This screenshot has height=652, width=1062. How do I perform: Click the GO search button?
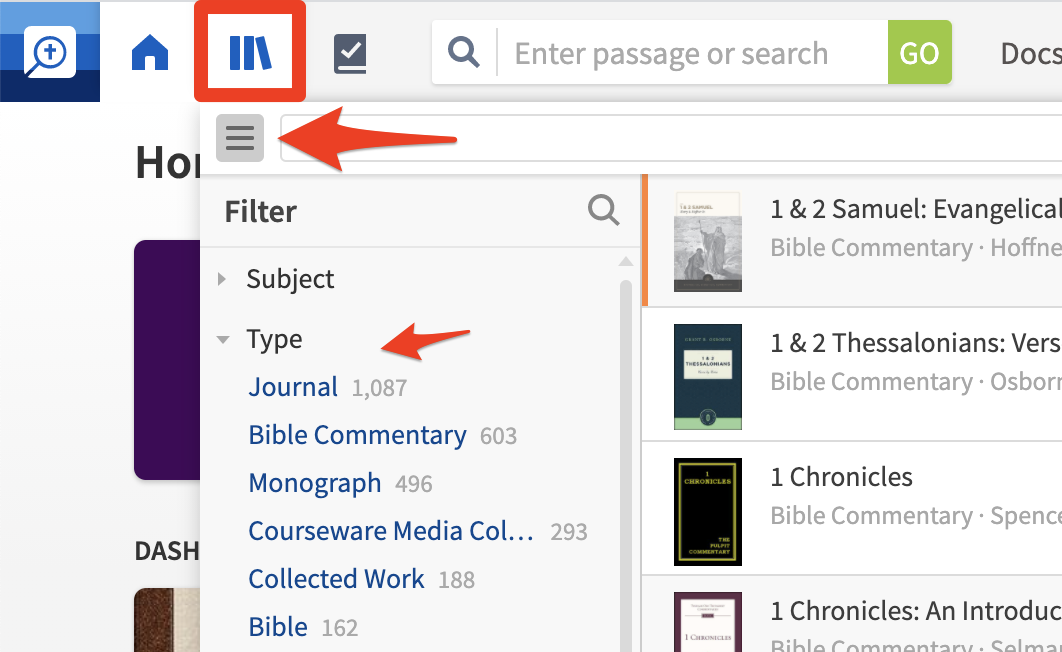pos(920,52)
